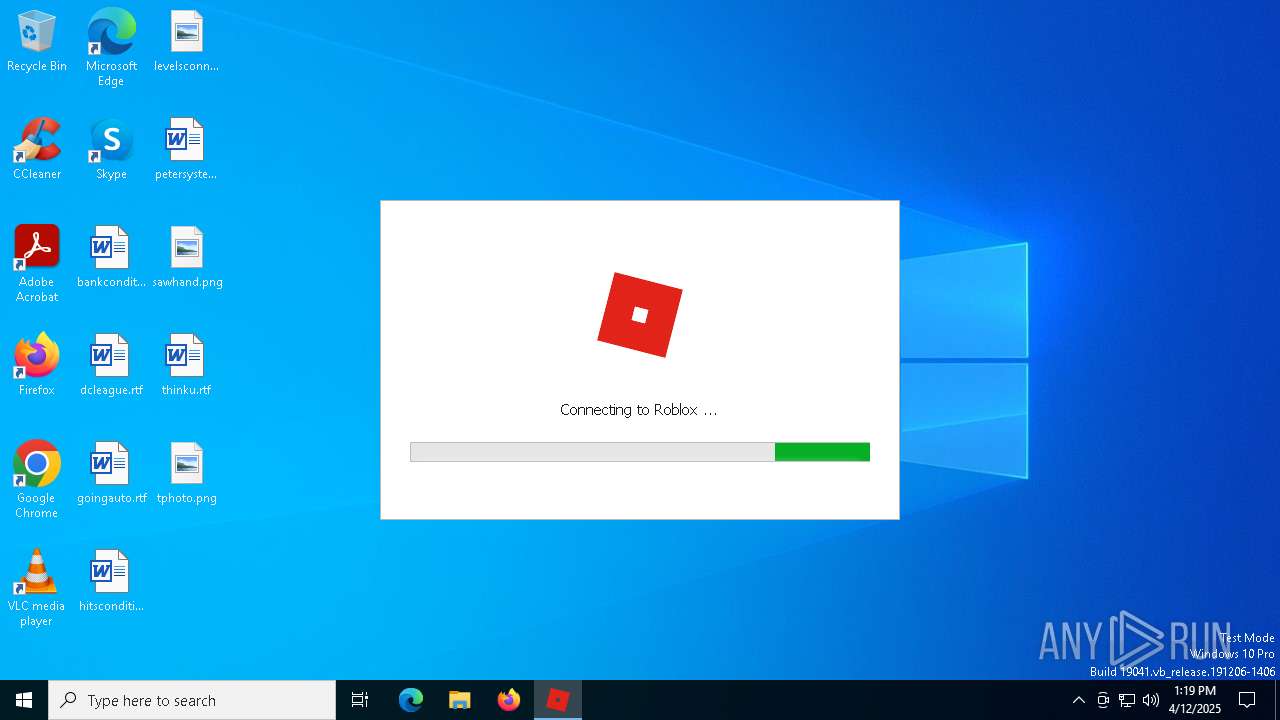Open Task View from the taskbar
The height and width of the screenshot is (720, 1280).
[360, 700]
